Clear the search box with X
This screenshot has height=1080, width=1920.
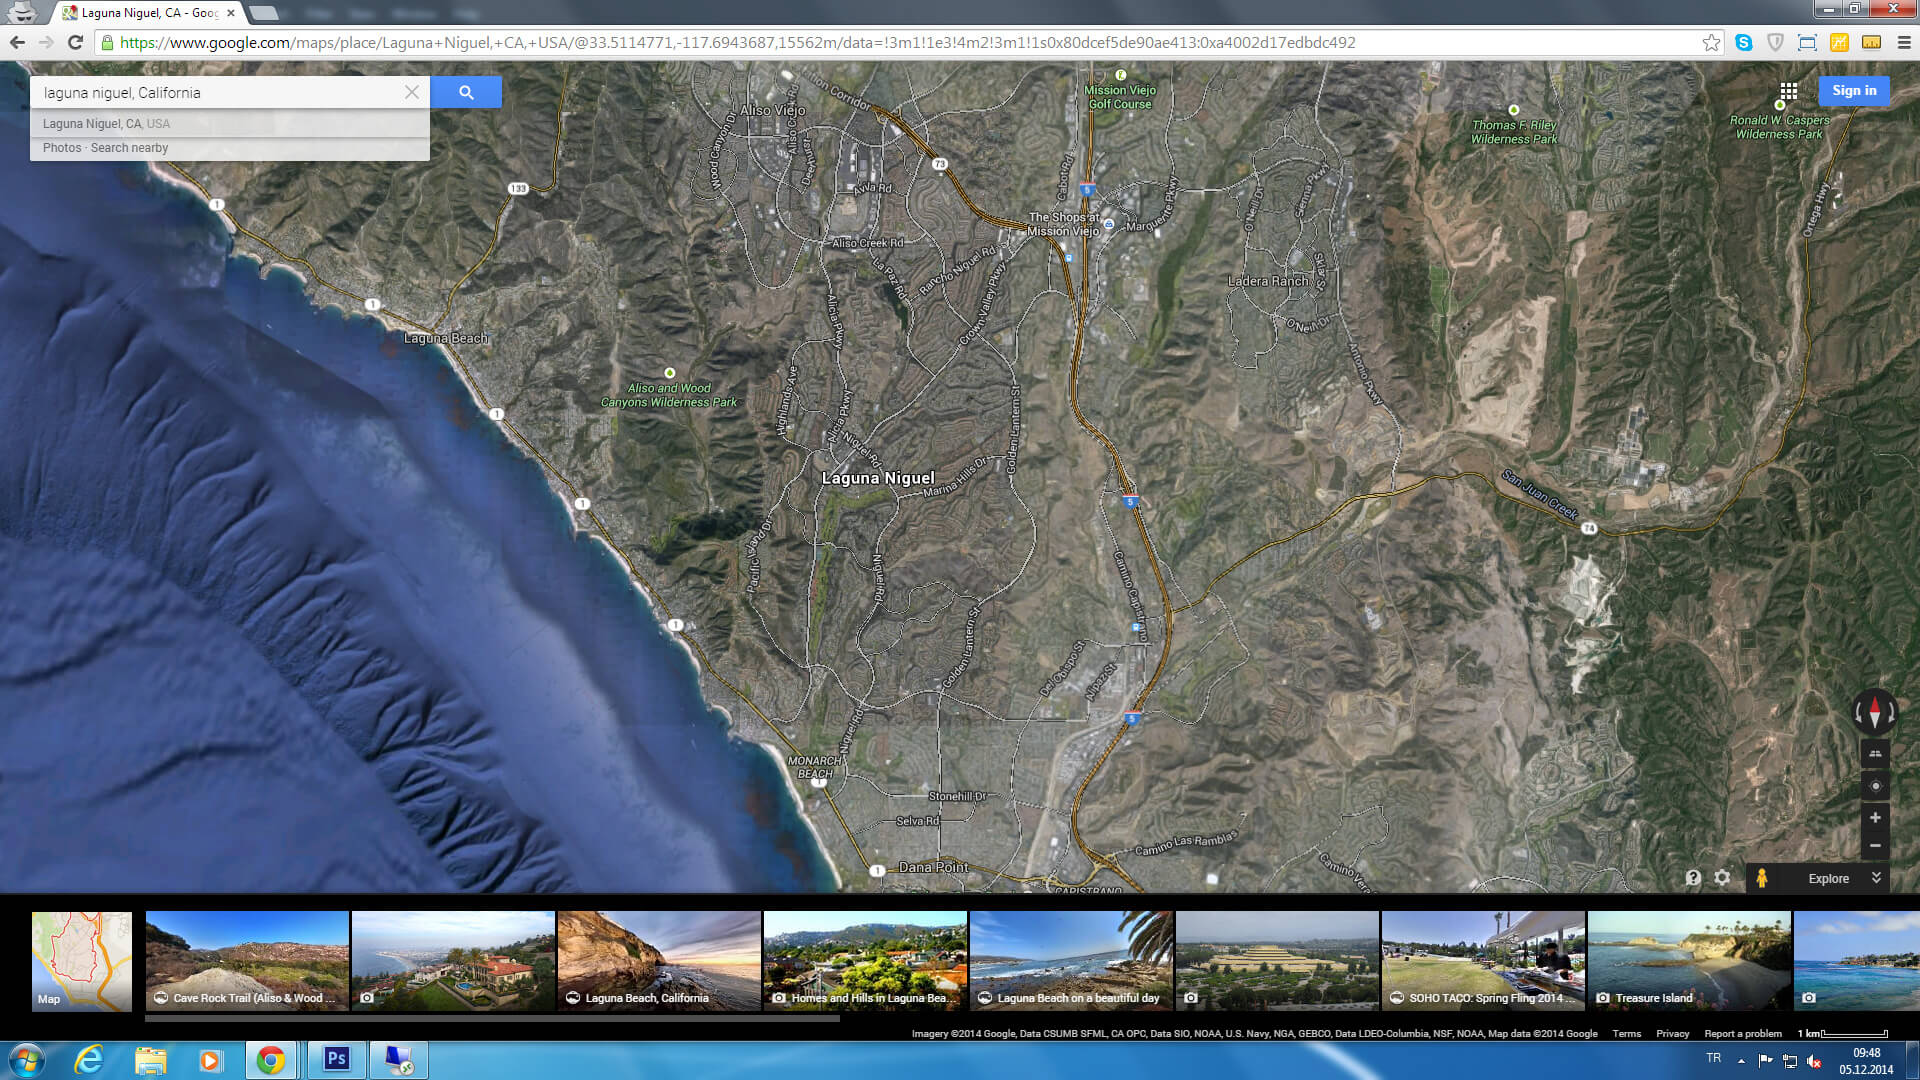click(x=412, y=92)
